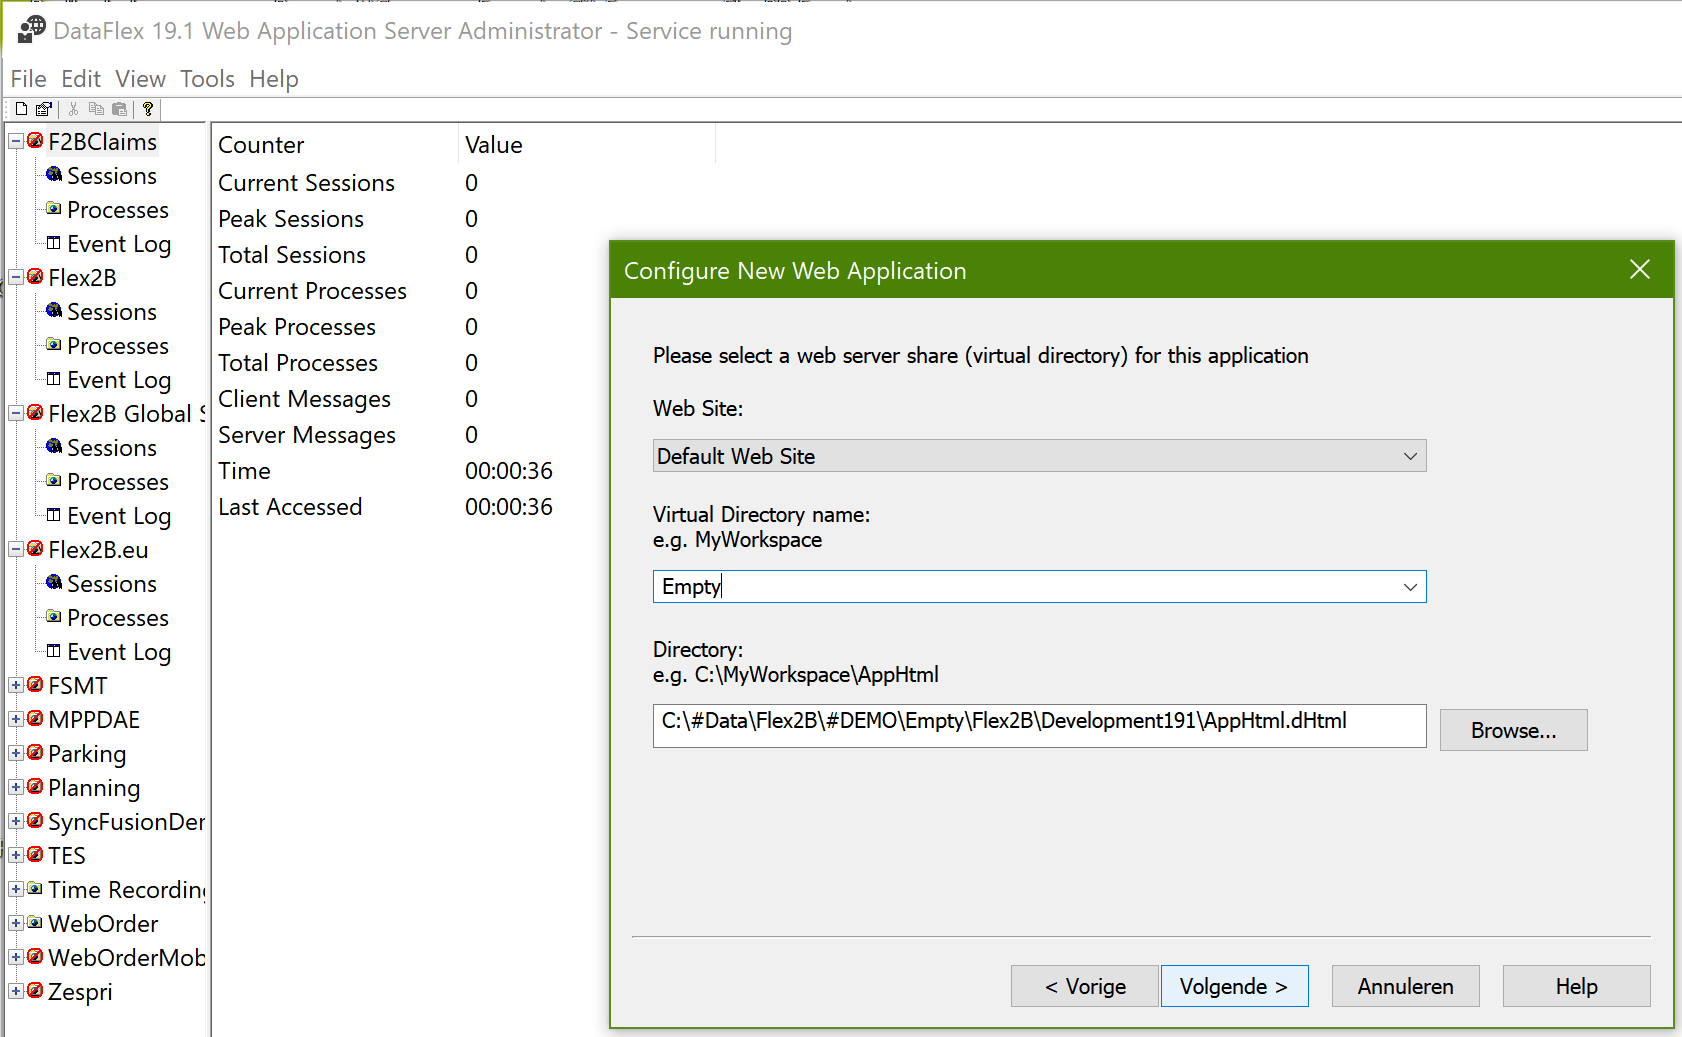Open the Help menu

(x=274, y=79)
